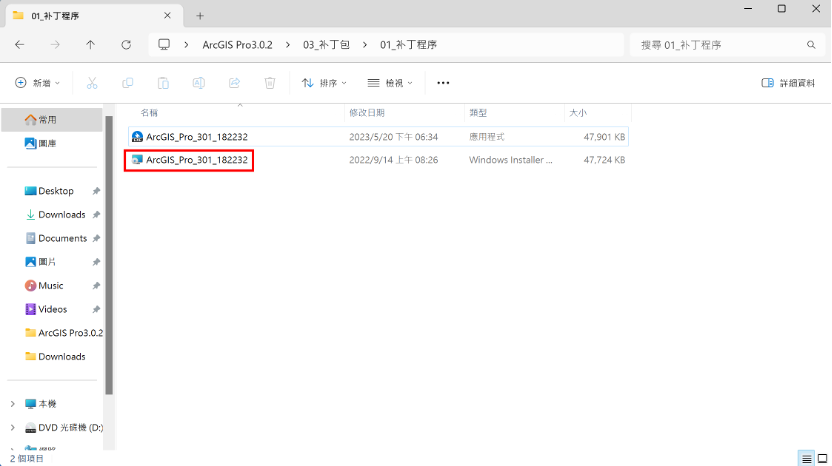Image resolution: width=832 pixels, height=466 pixels.
Task: Close the 01_补丁程序 tab
Action: (167, 16)
